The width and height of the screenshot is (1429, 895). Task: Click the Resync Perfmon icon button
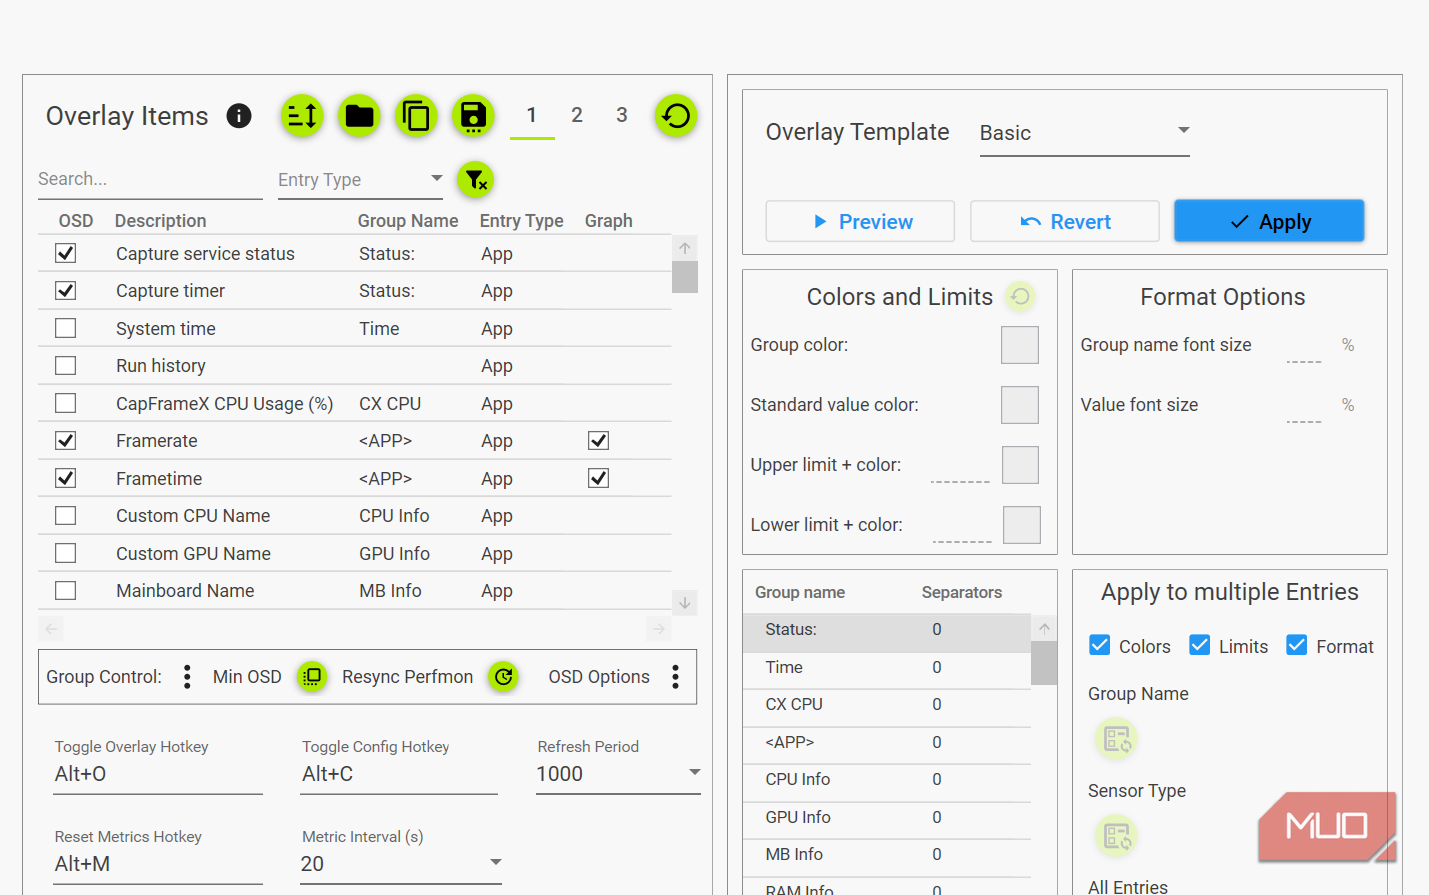504,677
